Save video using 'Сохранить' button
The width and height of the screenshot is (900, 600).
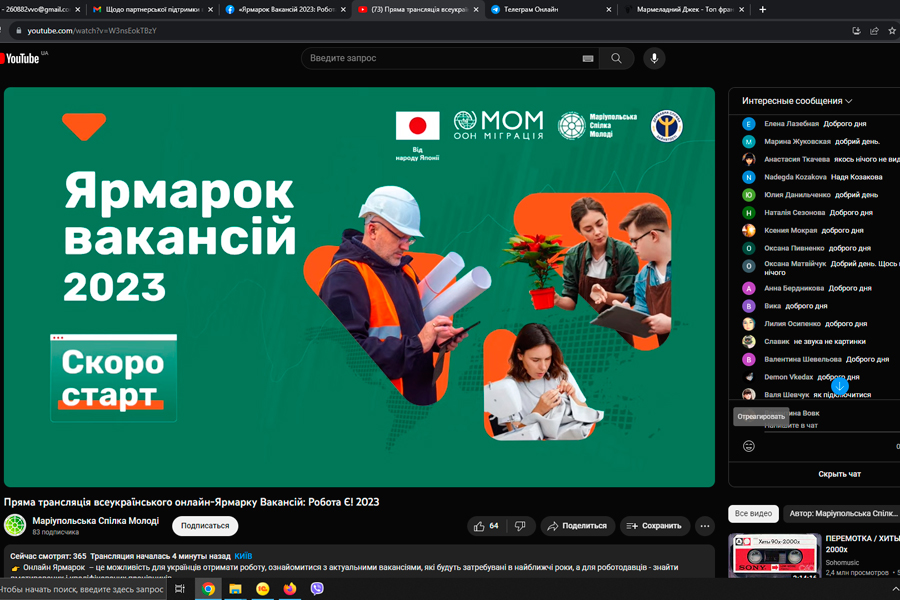[654, 526]
